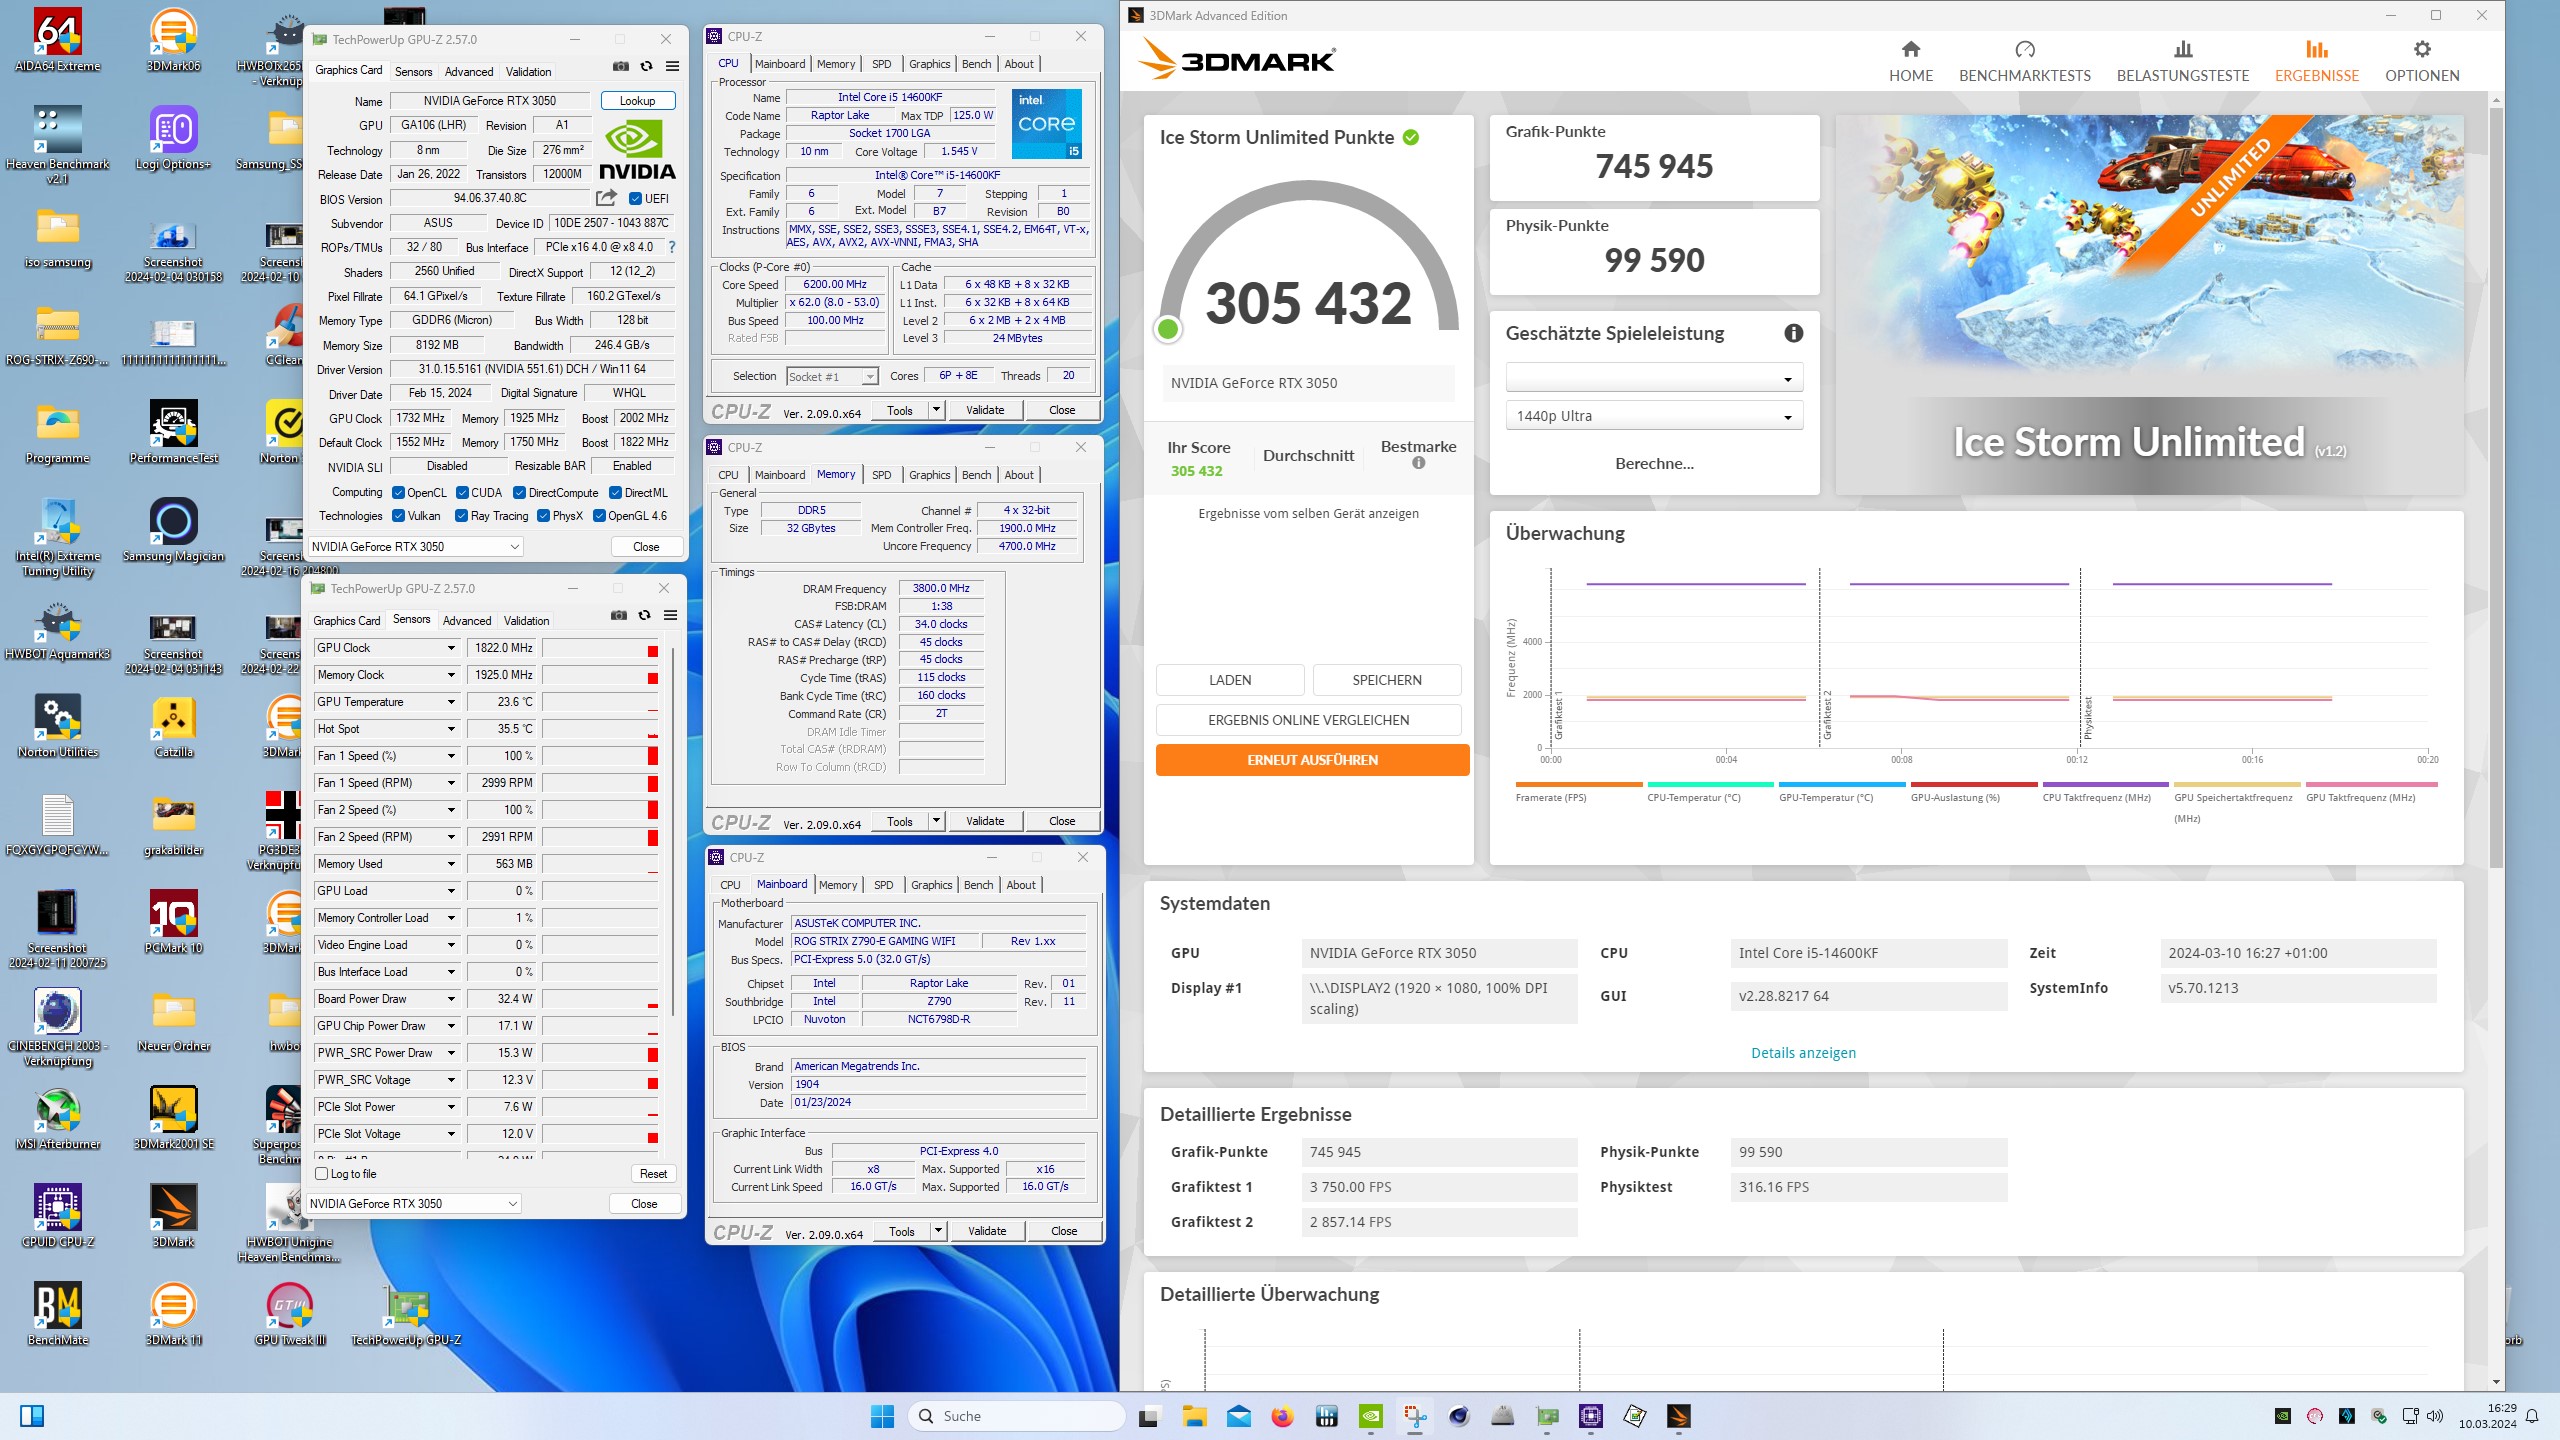Open MSI Afterburner desktop icon
Screen dimensions: 2560x1440
pyautogui.click(x=58, y=1118)
